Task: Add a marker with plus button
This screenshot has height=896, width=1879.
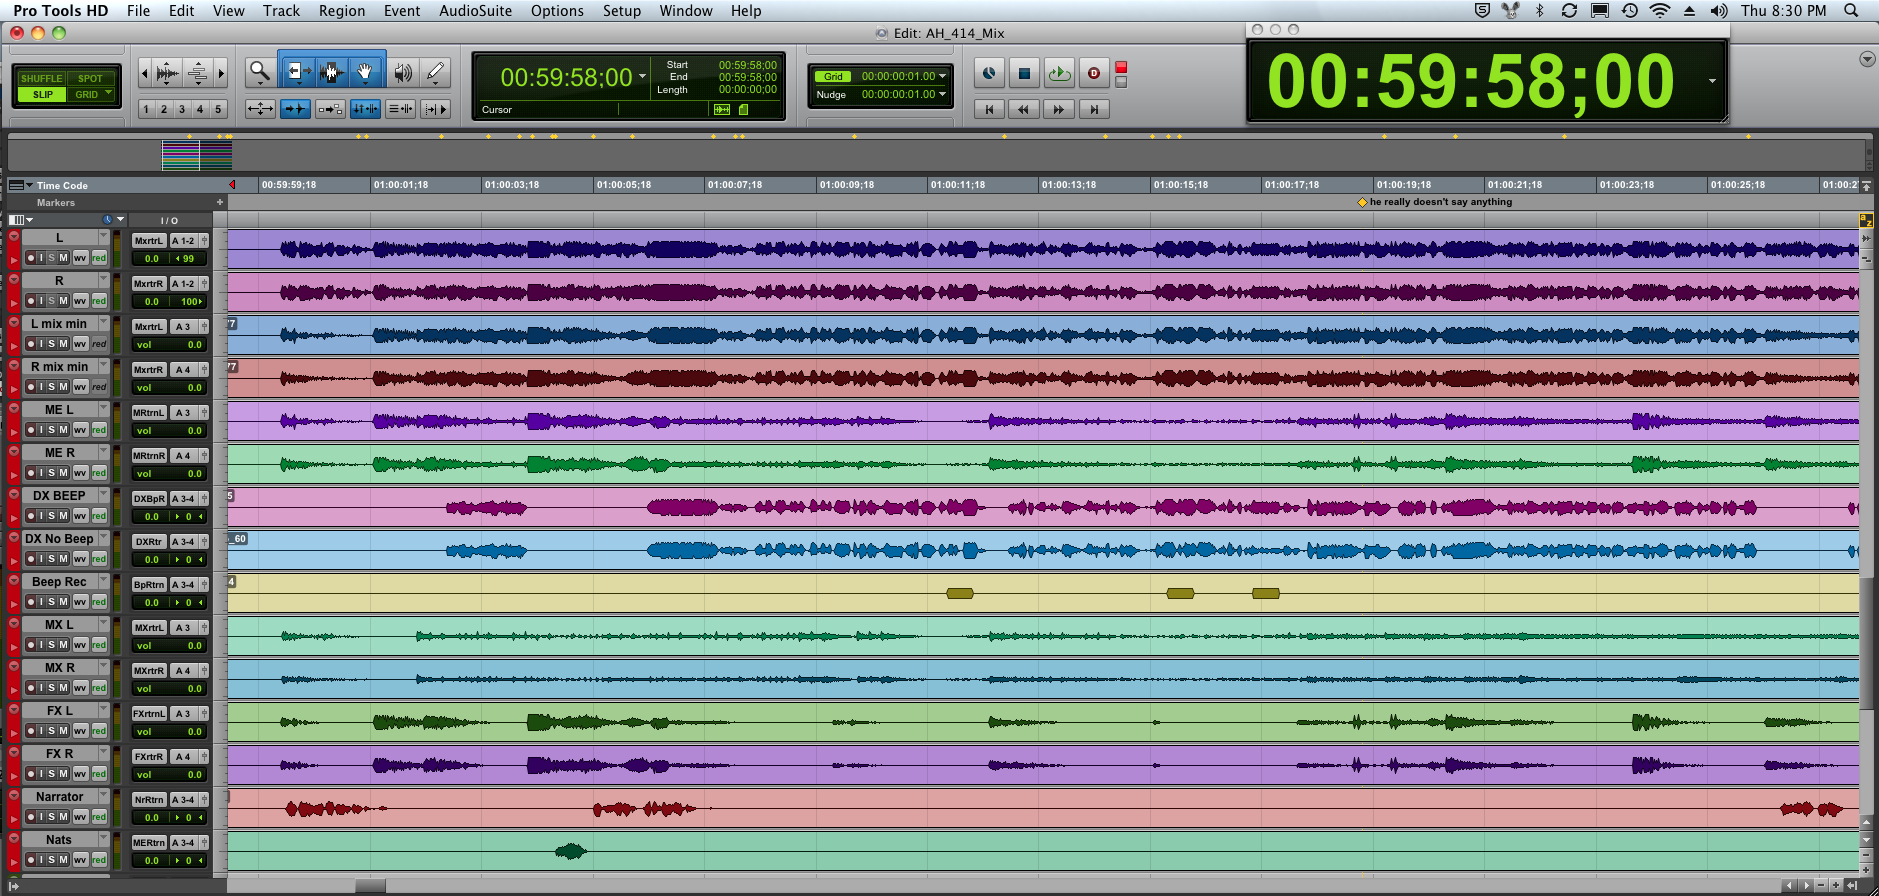Action: tap(220, 202)
